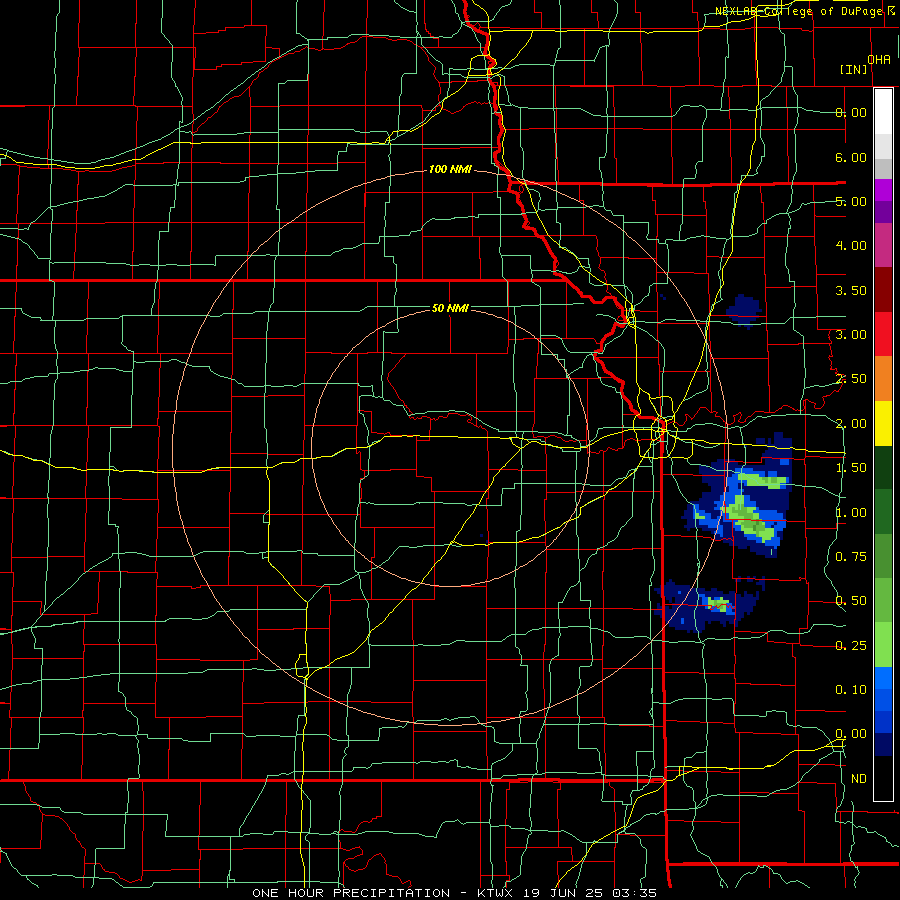Select the 0.25 legend value
The height and width of the screenshot is (900, 900).
[x=851, y=646]
